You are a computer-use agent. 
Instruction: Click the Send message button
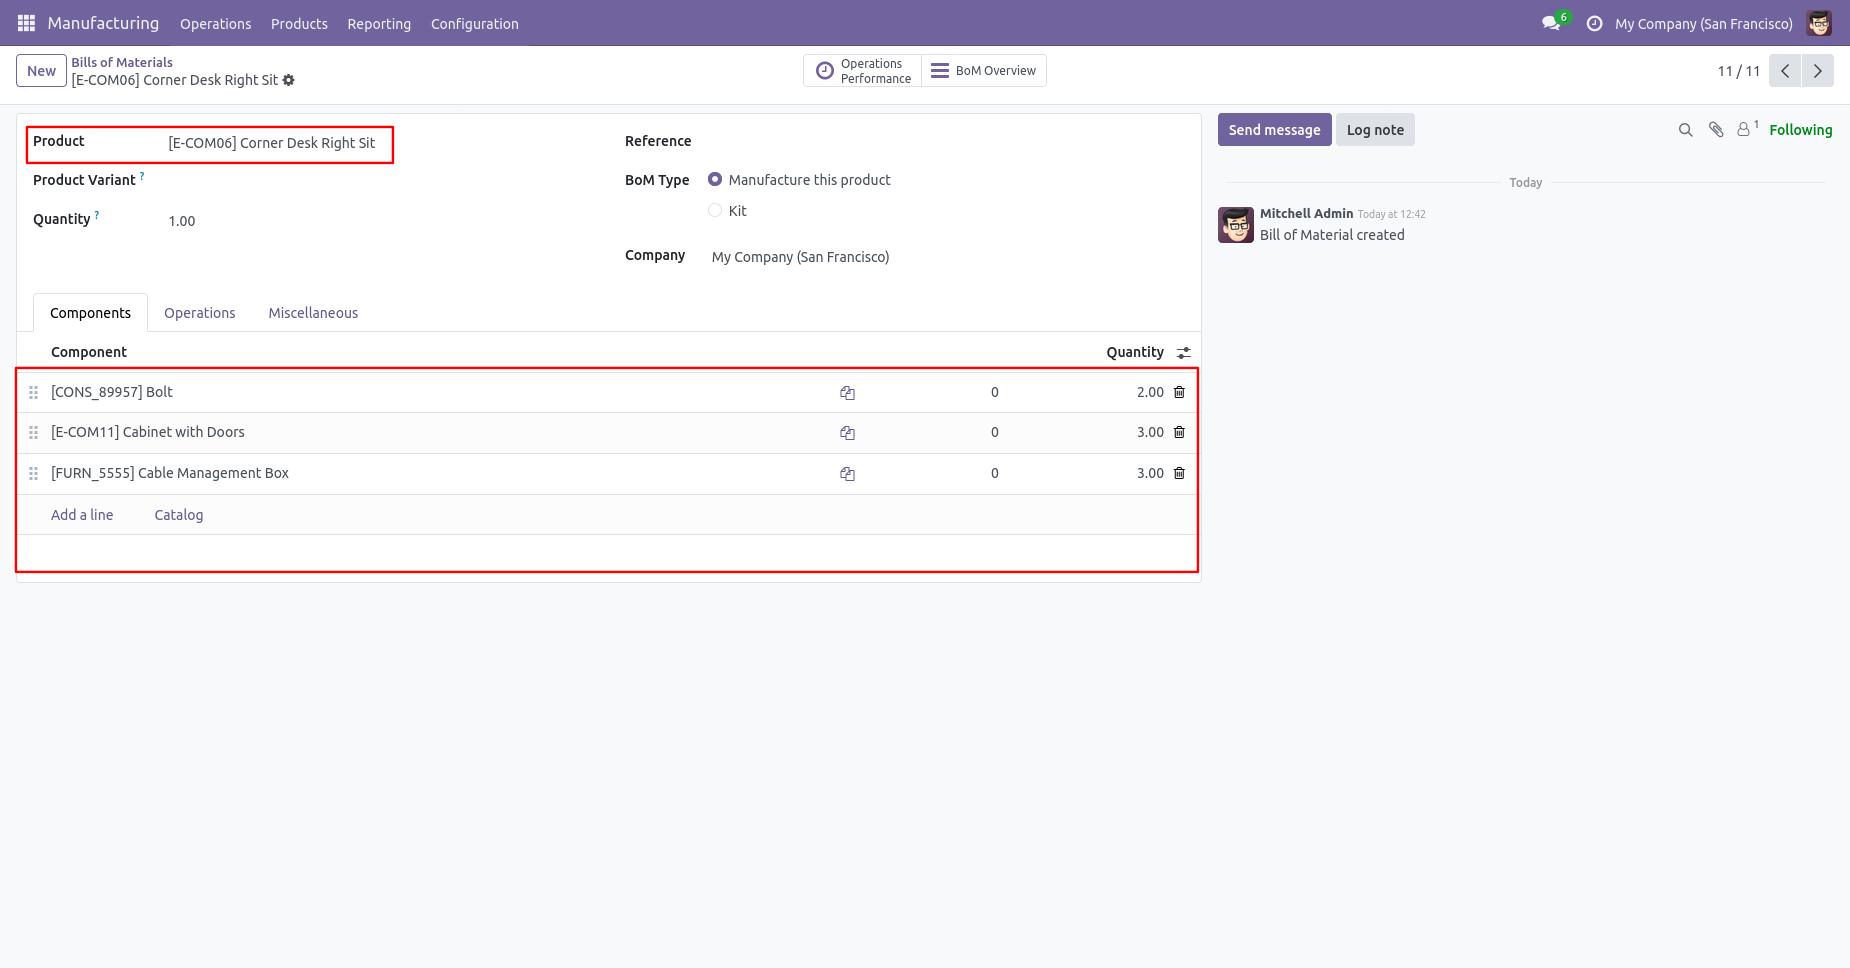(1274, 130)
